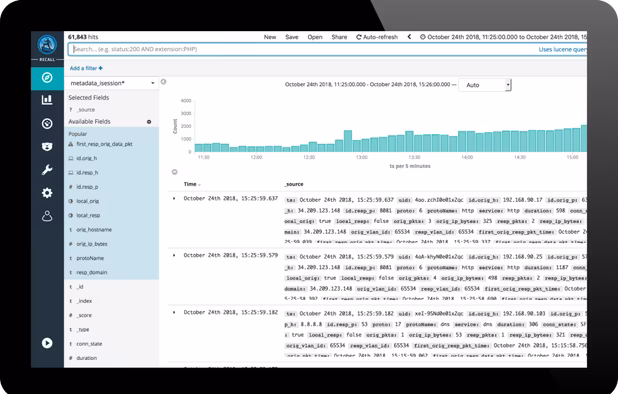The height and width of the screenshot is (394, 618).
Task: Click the Selected Fields heading
Action: (89, 98)
